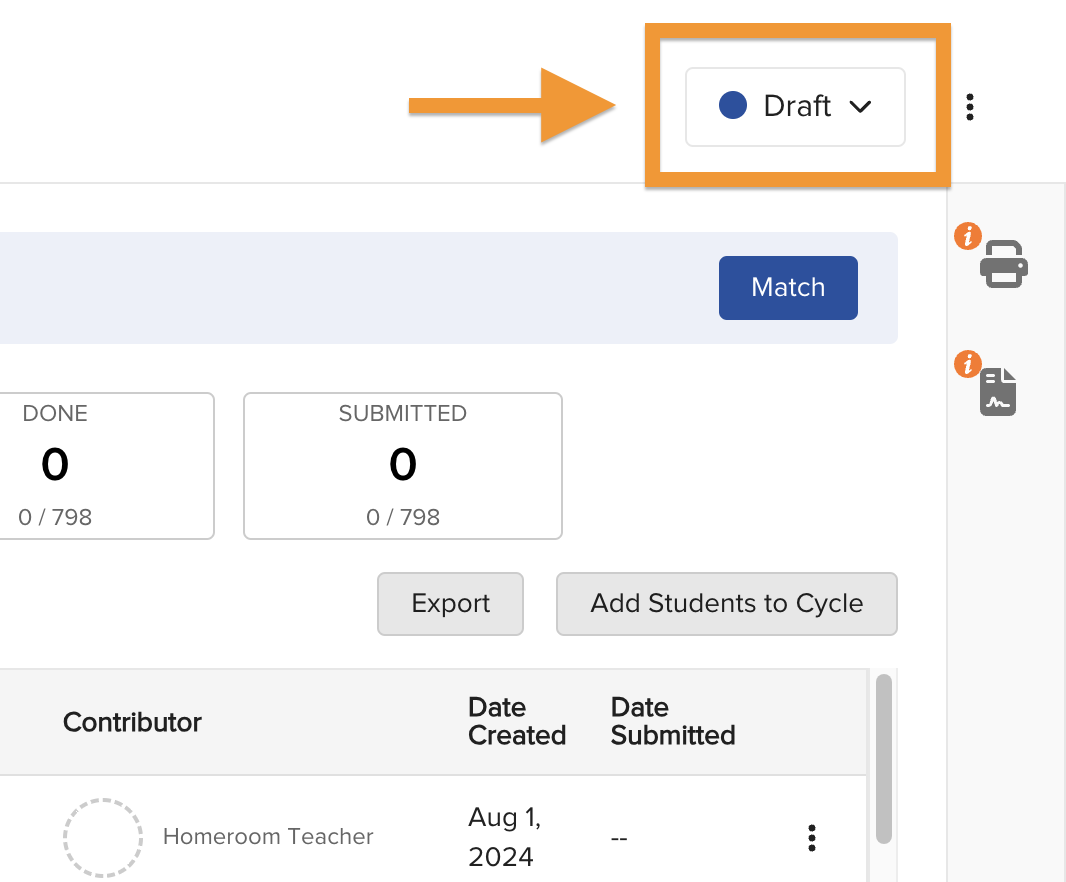Screen dimensions: 1066x882
Task: Open the signed document icon in the side panel
Action: point(998,392)
